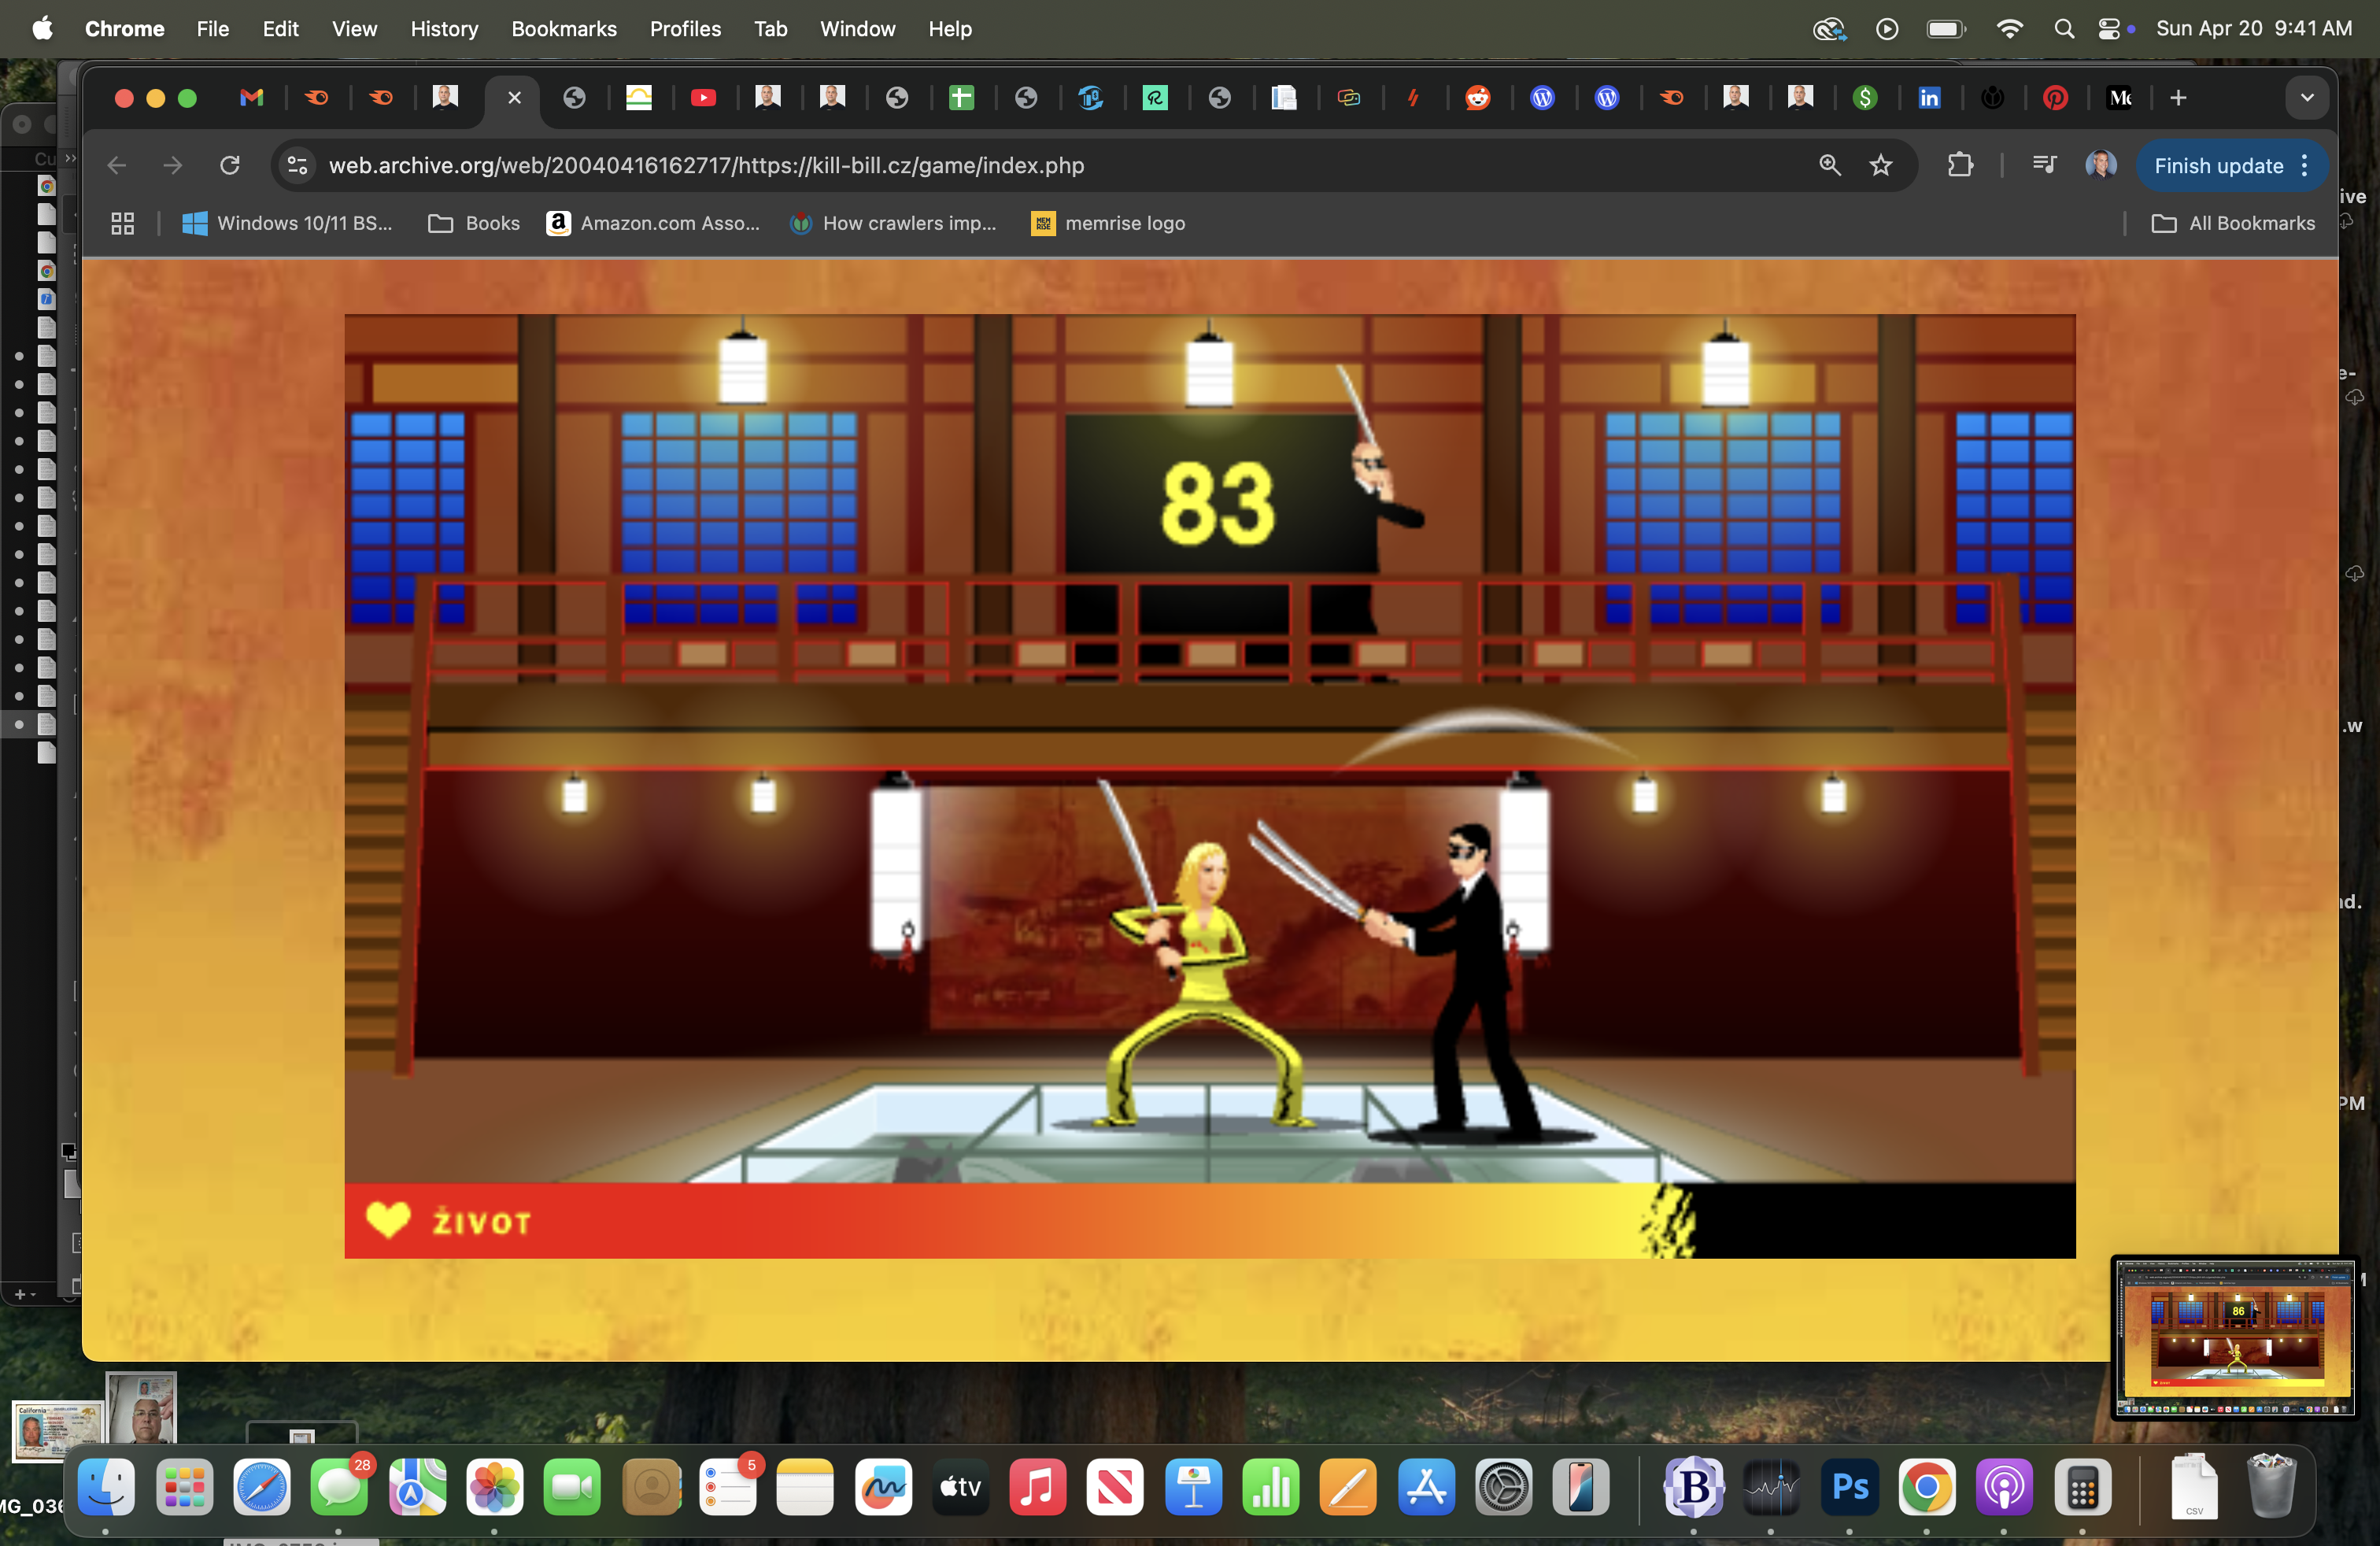2380x1546 pixels.
Task: Switch to the green dollar-sign tab
Action: point(1864,98)
